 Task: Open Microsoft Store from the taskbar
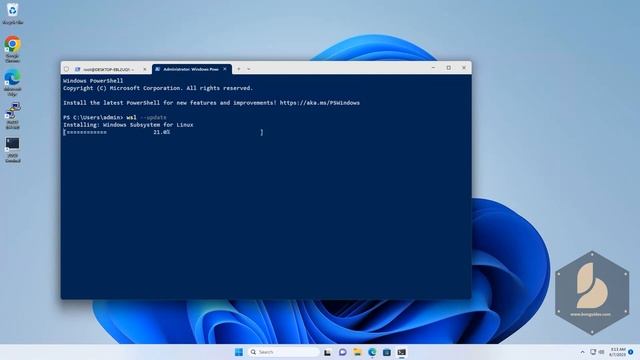[x=387, y=352]
